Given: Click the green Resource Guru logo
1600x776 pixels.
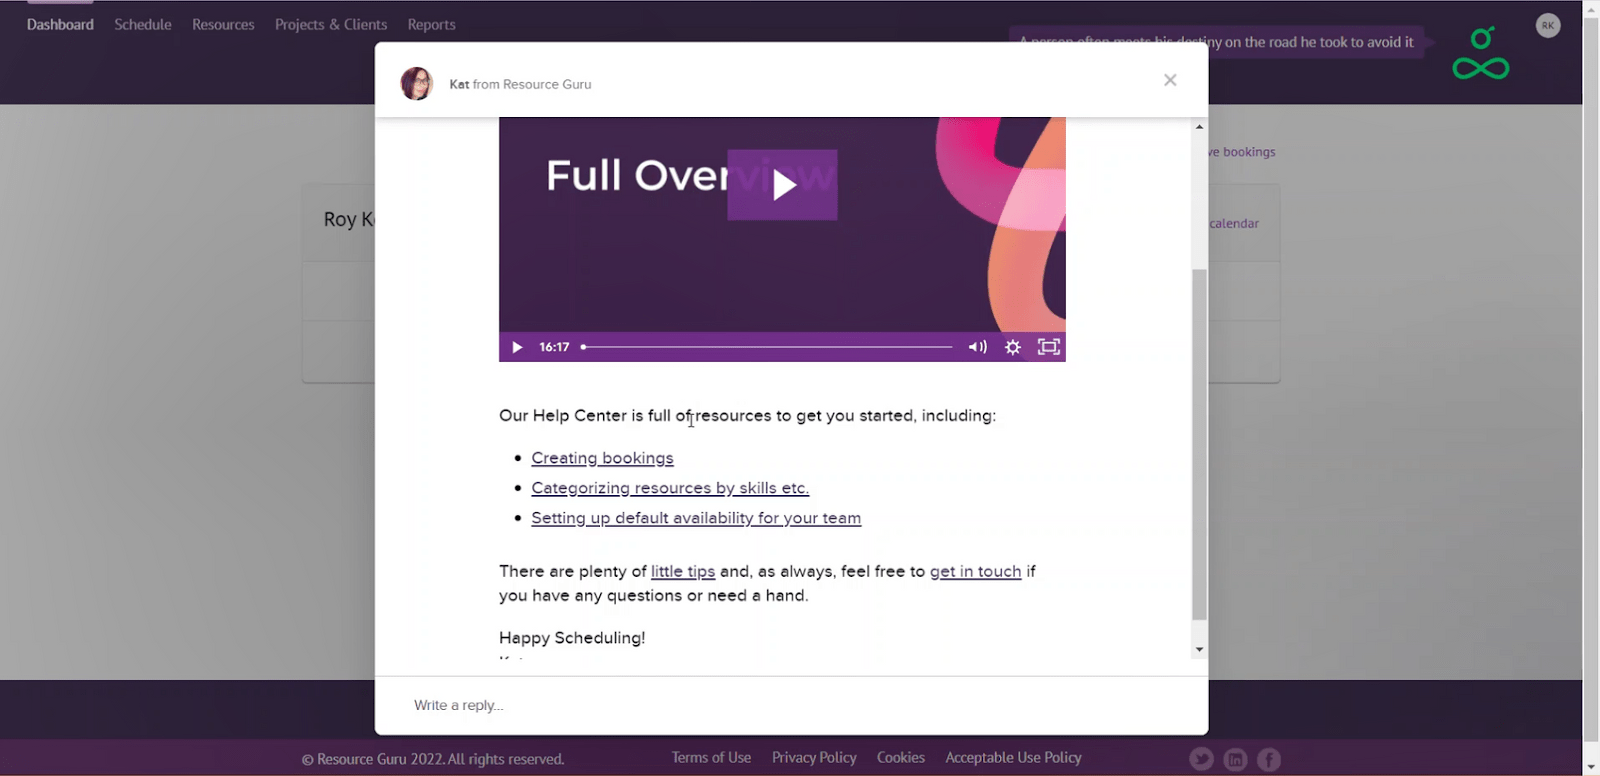Looking at the screenshot, I should coord(1480,54).
